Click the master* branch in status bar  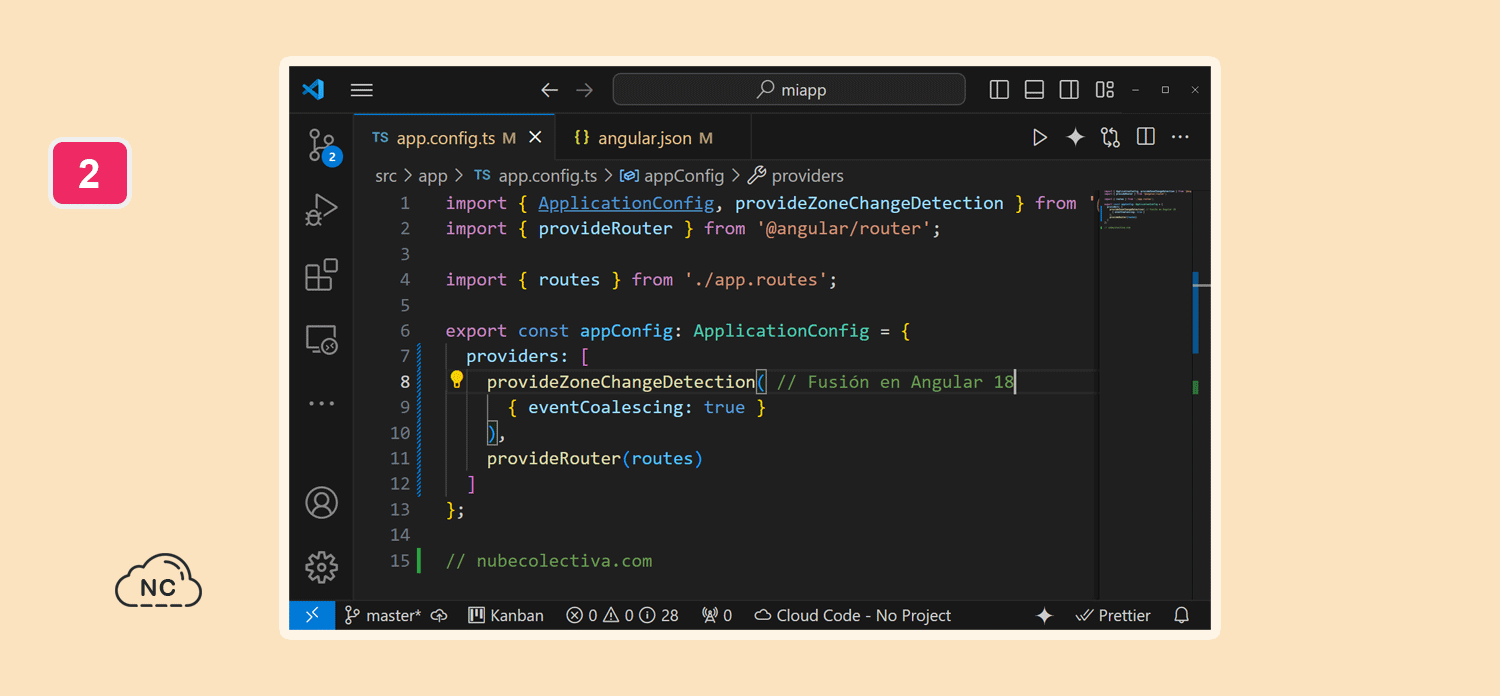pos(383,616)
